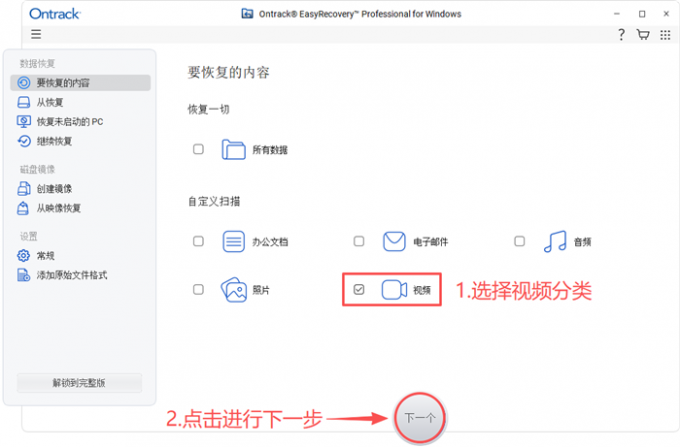Click the 音频 music note icon
Image resolution: width=680 pixels, height=447 pixels.
tap(555, 241)
